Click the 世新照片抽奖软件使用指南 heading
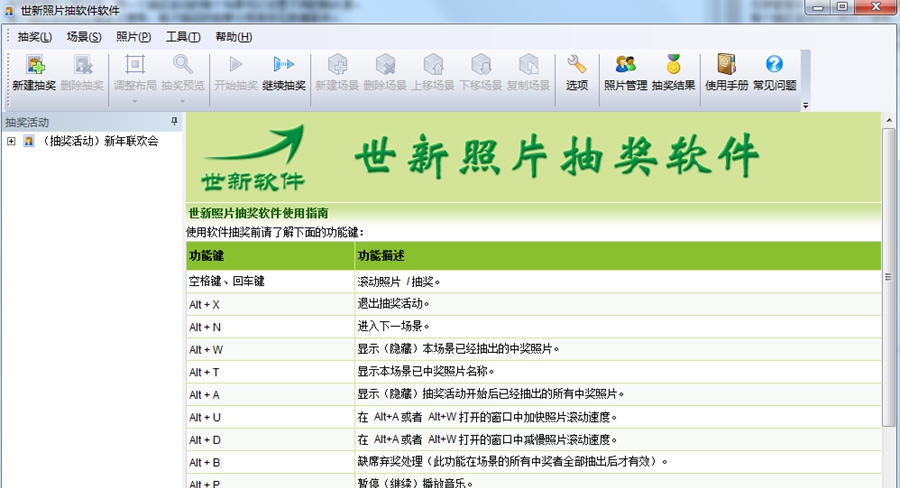Screen dimensions: 900x488 [x=258, y=213]
